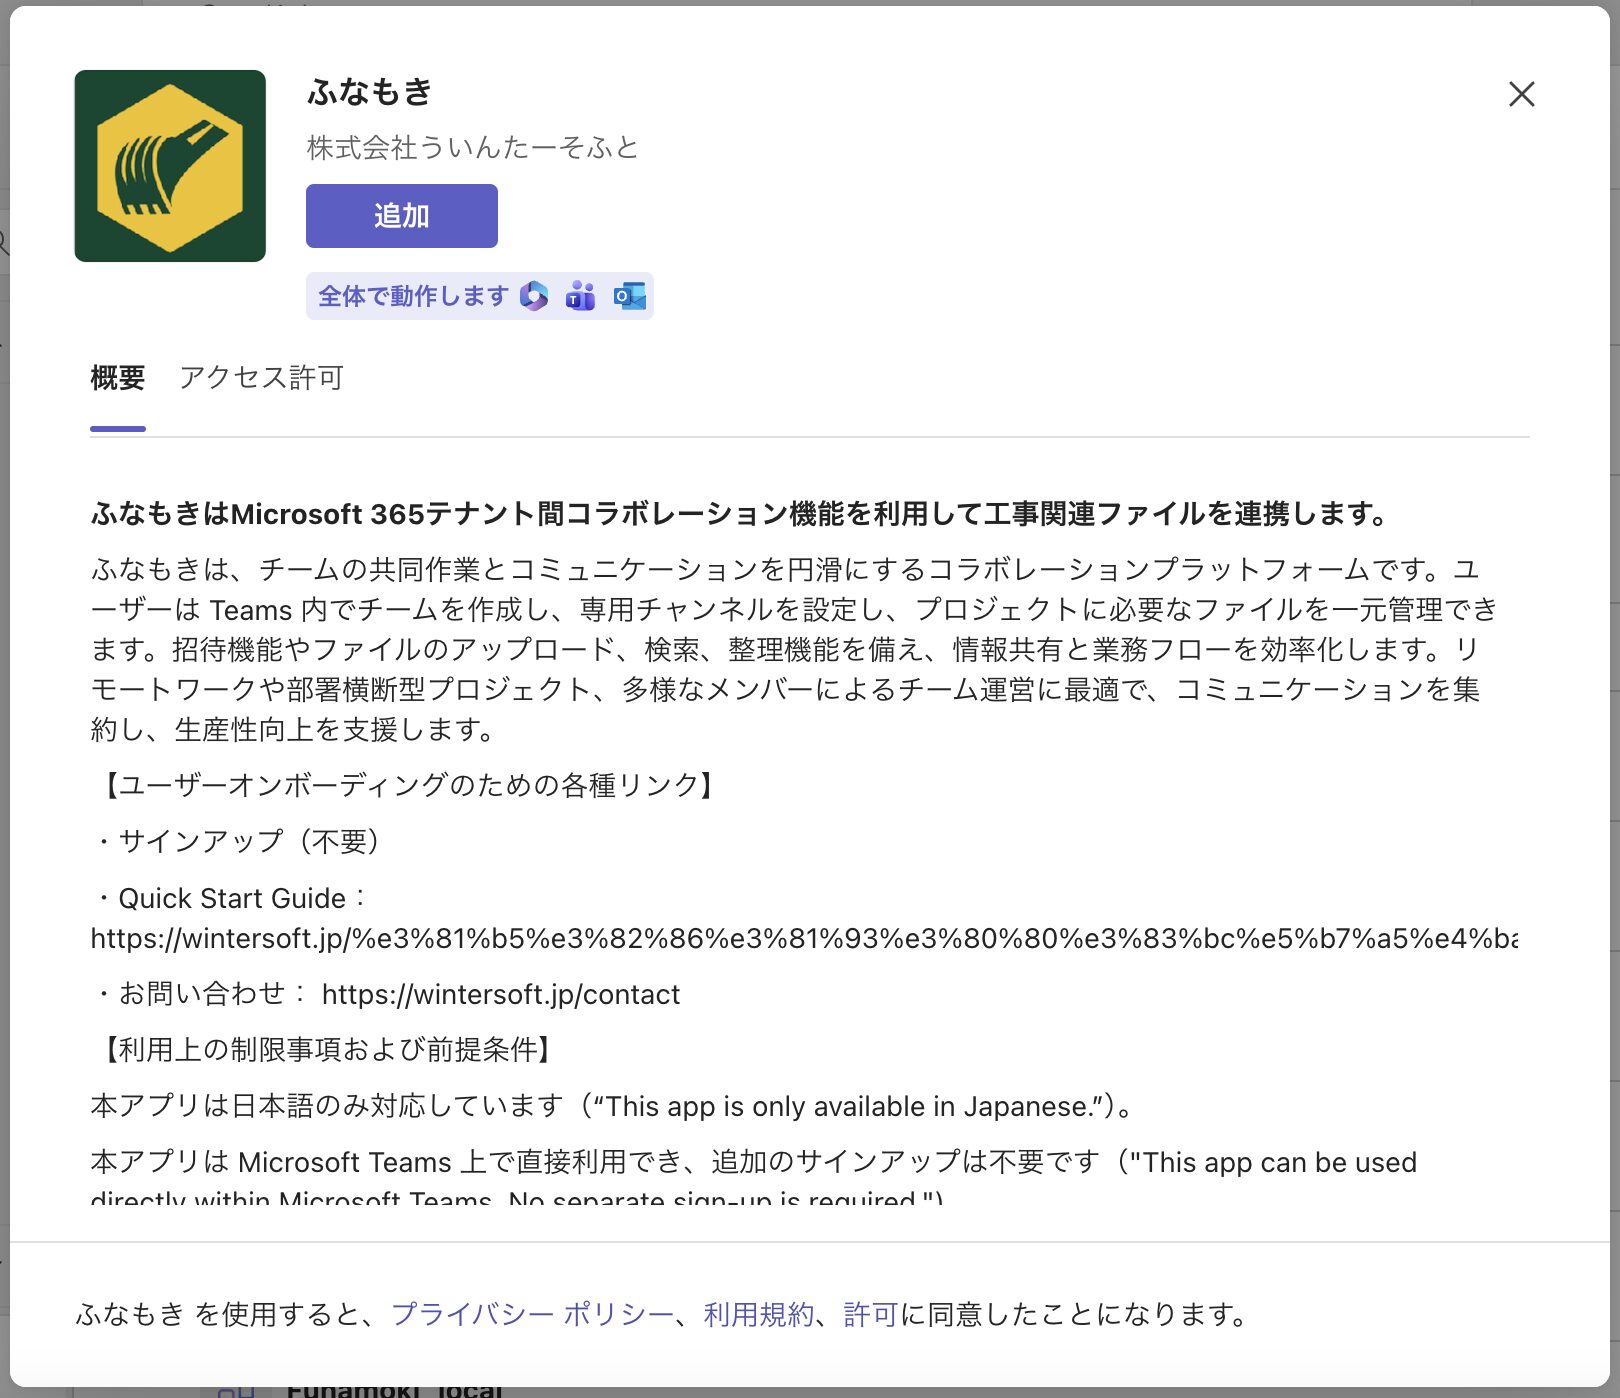Select the 概要 tab
Viewport: 1620px width, 1398px height.
coord(118,378)
